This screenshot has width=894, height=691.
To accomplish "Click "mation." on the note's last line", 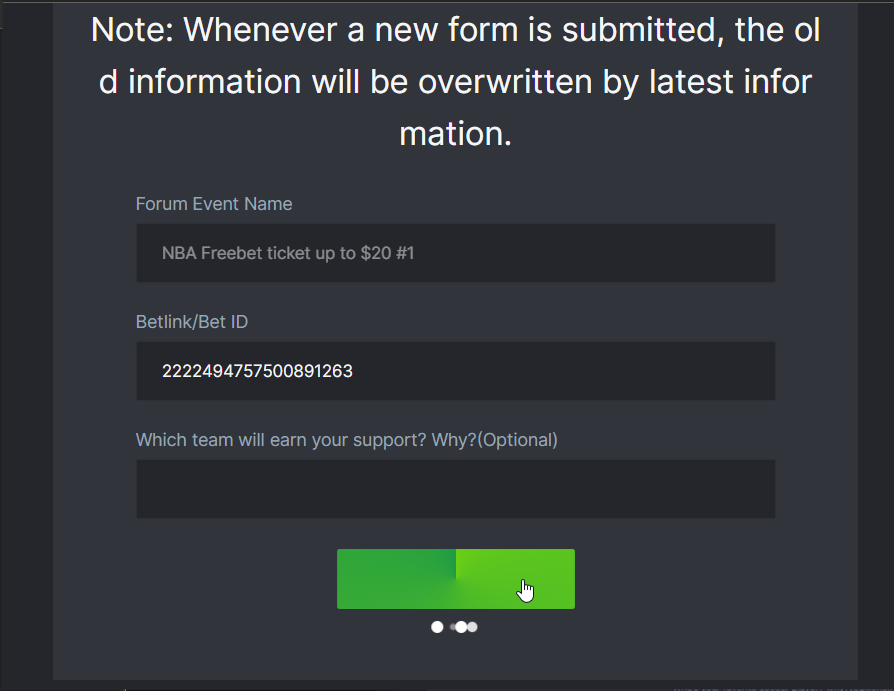I will coord(455,134).
